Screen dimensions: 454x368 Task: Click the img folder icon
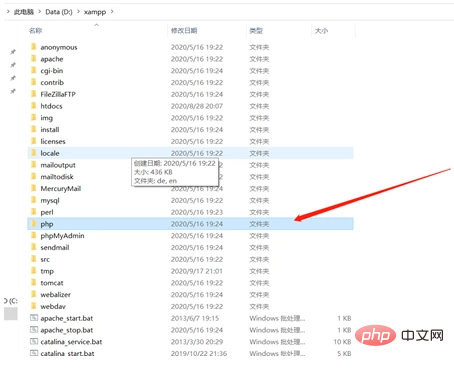pos(33,118)
